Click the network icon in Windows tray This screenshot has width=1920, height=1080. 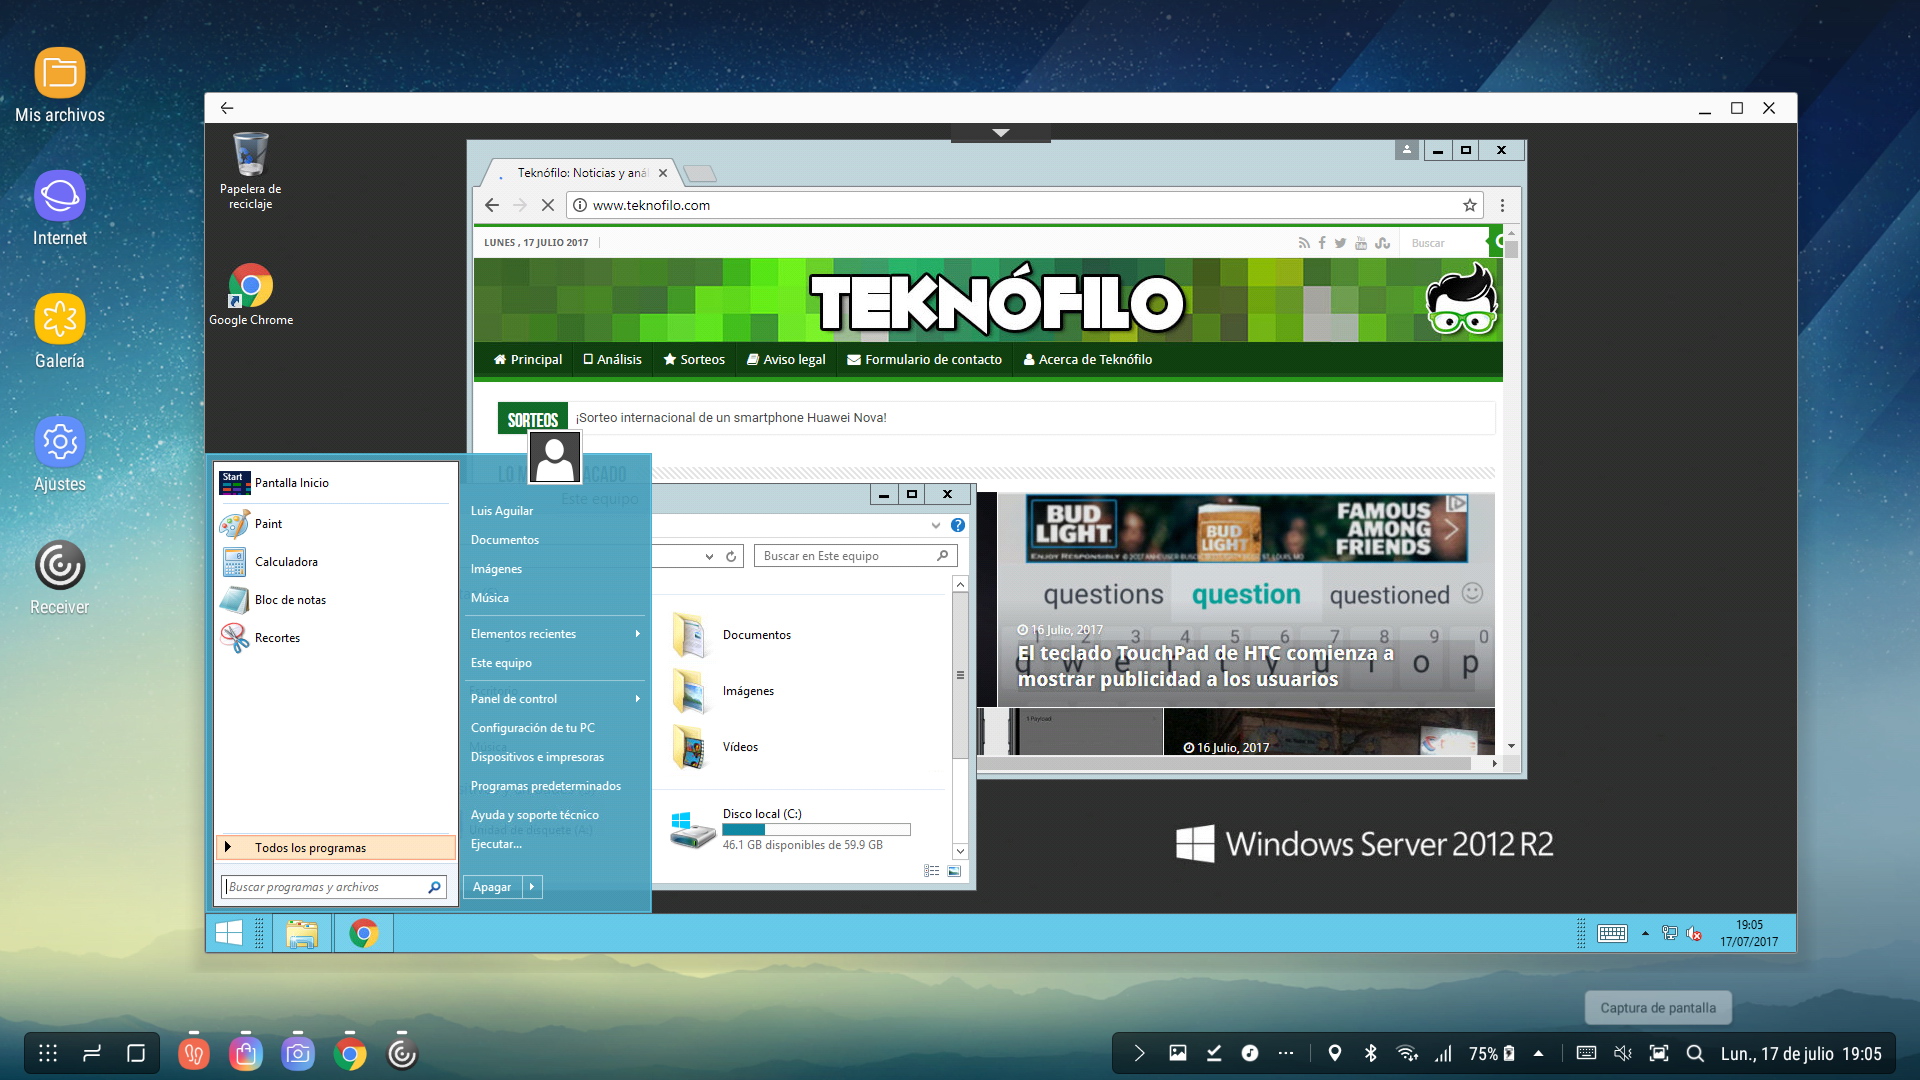pos(1669,933)
